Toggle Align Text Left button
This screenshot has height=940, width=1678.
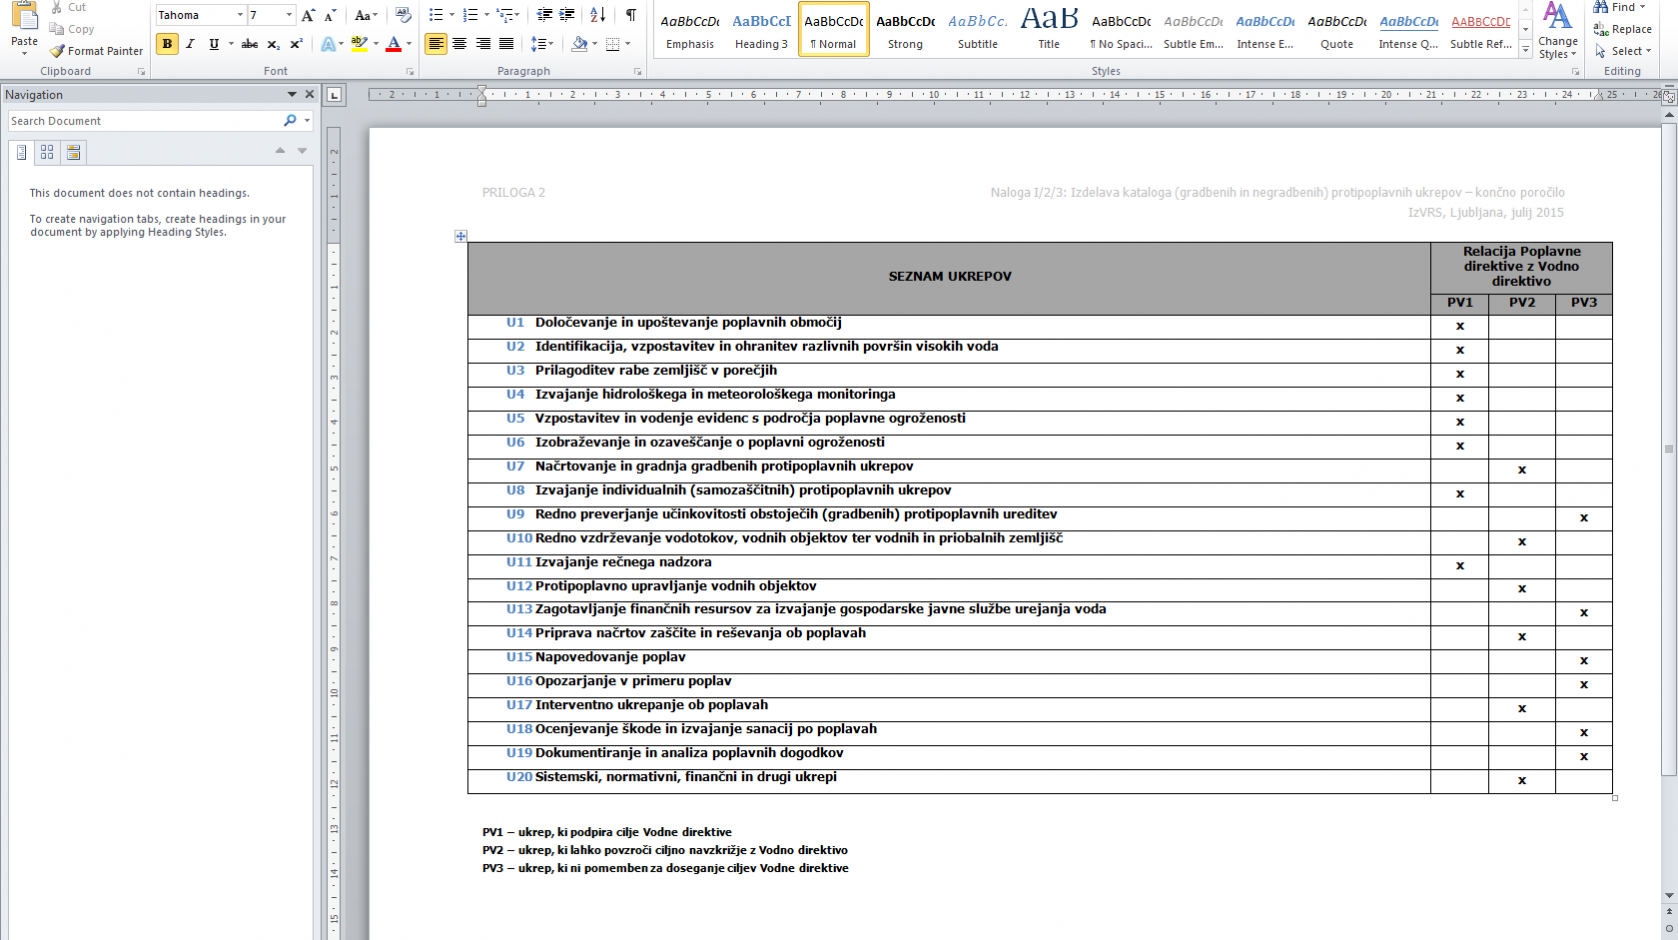[435, 44]
